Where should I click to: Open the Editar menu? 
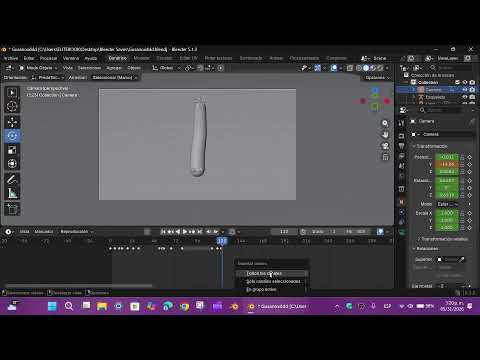(x=29, y=58)
